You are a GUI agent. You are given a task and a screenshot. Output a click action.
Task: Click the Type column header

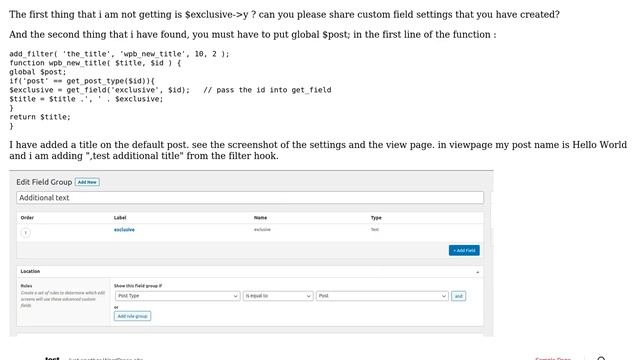pyautogui.click(x=376, y=218)
